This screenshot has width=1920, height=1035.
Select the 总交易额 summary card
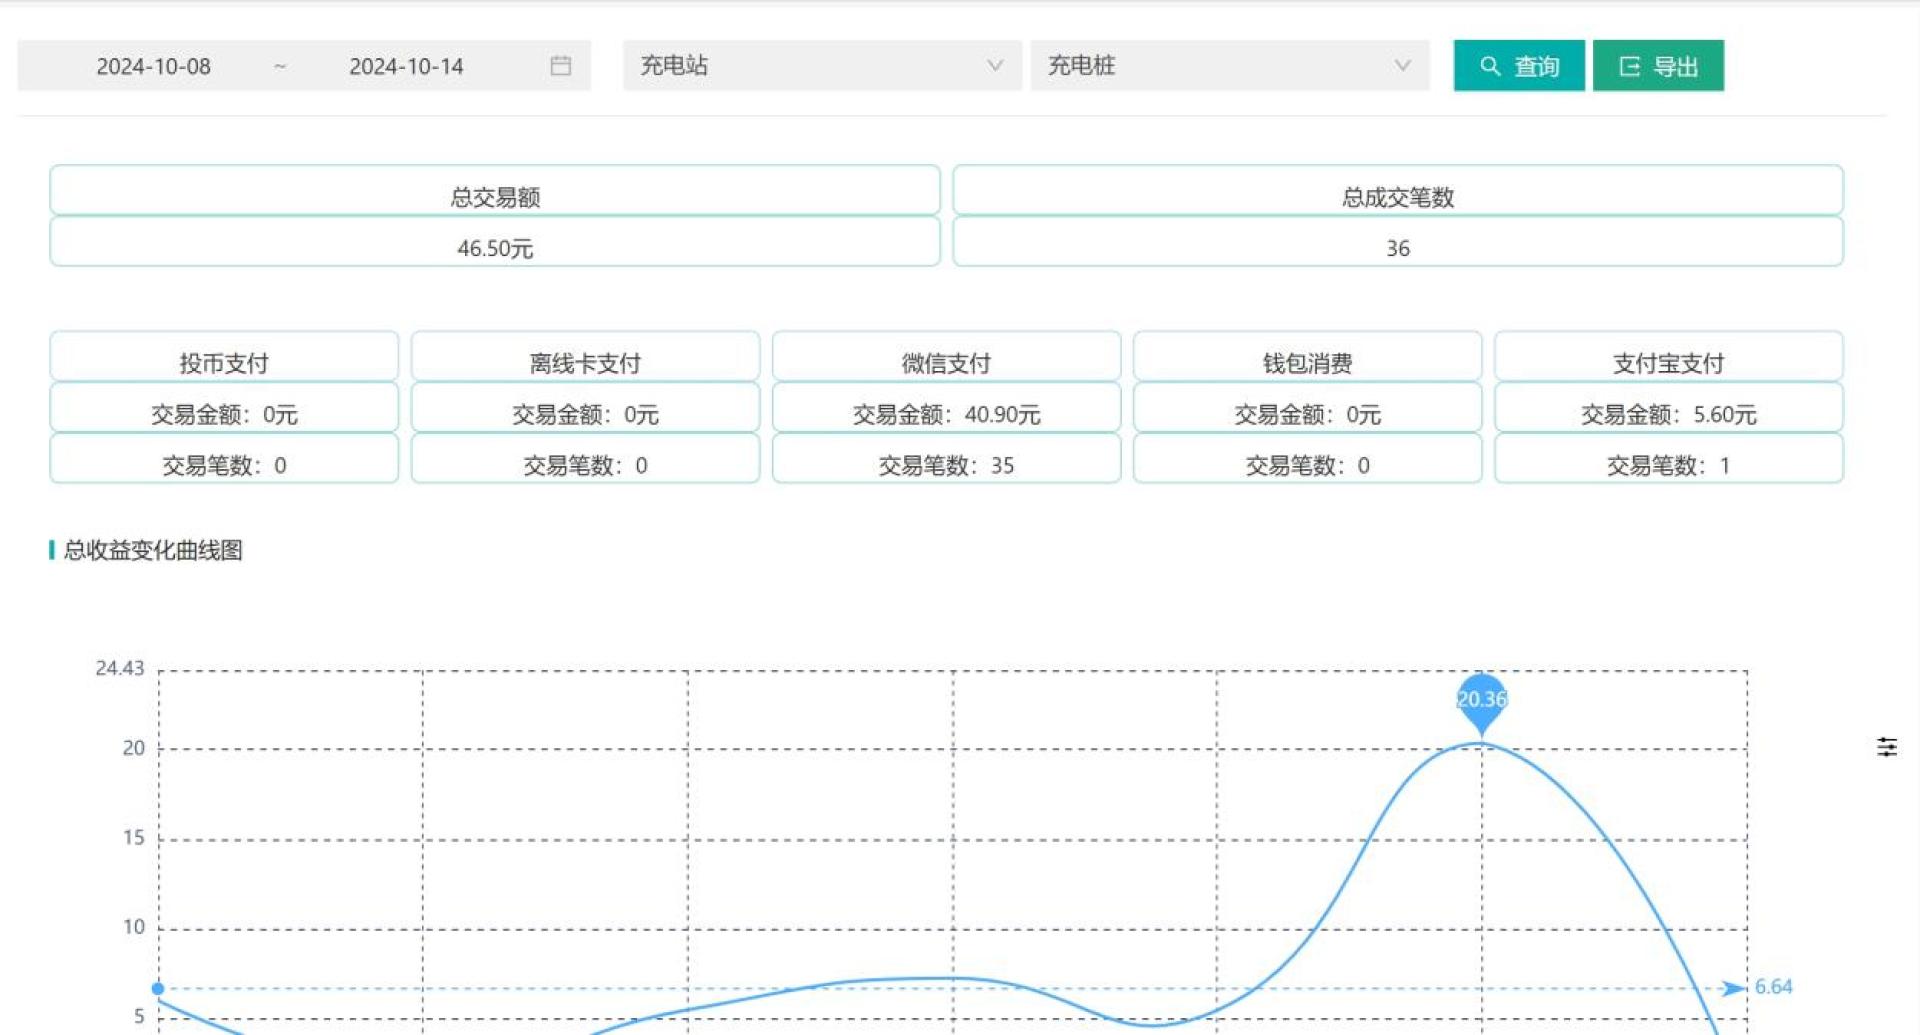tap(495, 196)
